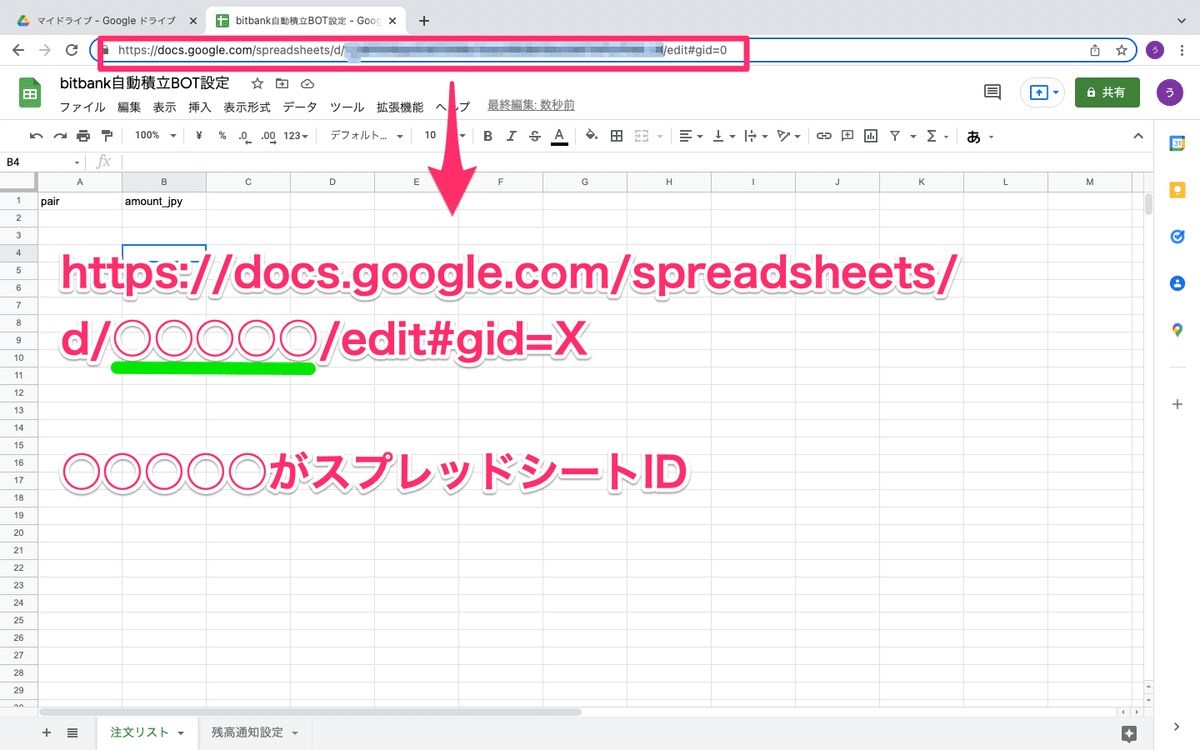Open the 表示 menu
Image resolution: width=1200 pixels, height=750 pixels.
(x=165, y=107)
